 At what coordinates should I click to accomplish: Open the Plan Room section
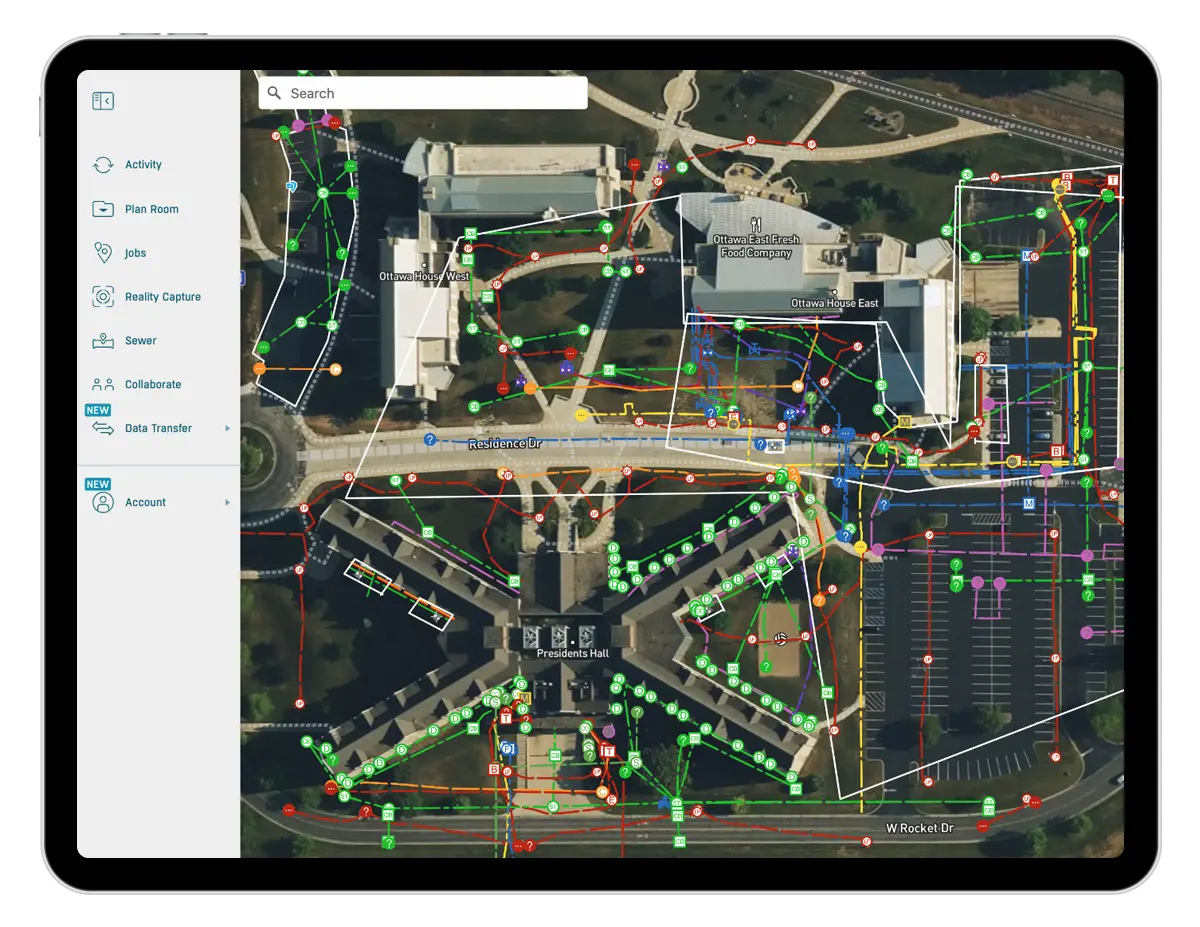click(151, 208)
